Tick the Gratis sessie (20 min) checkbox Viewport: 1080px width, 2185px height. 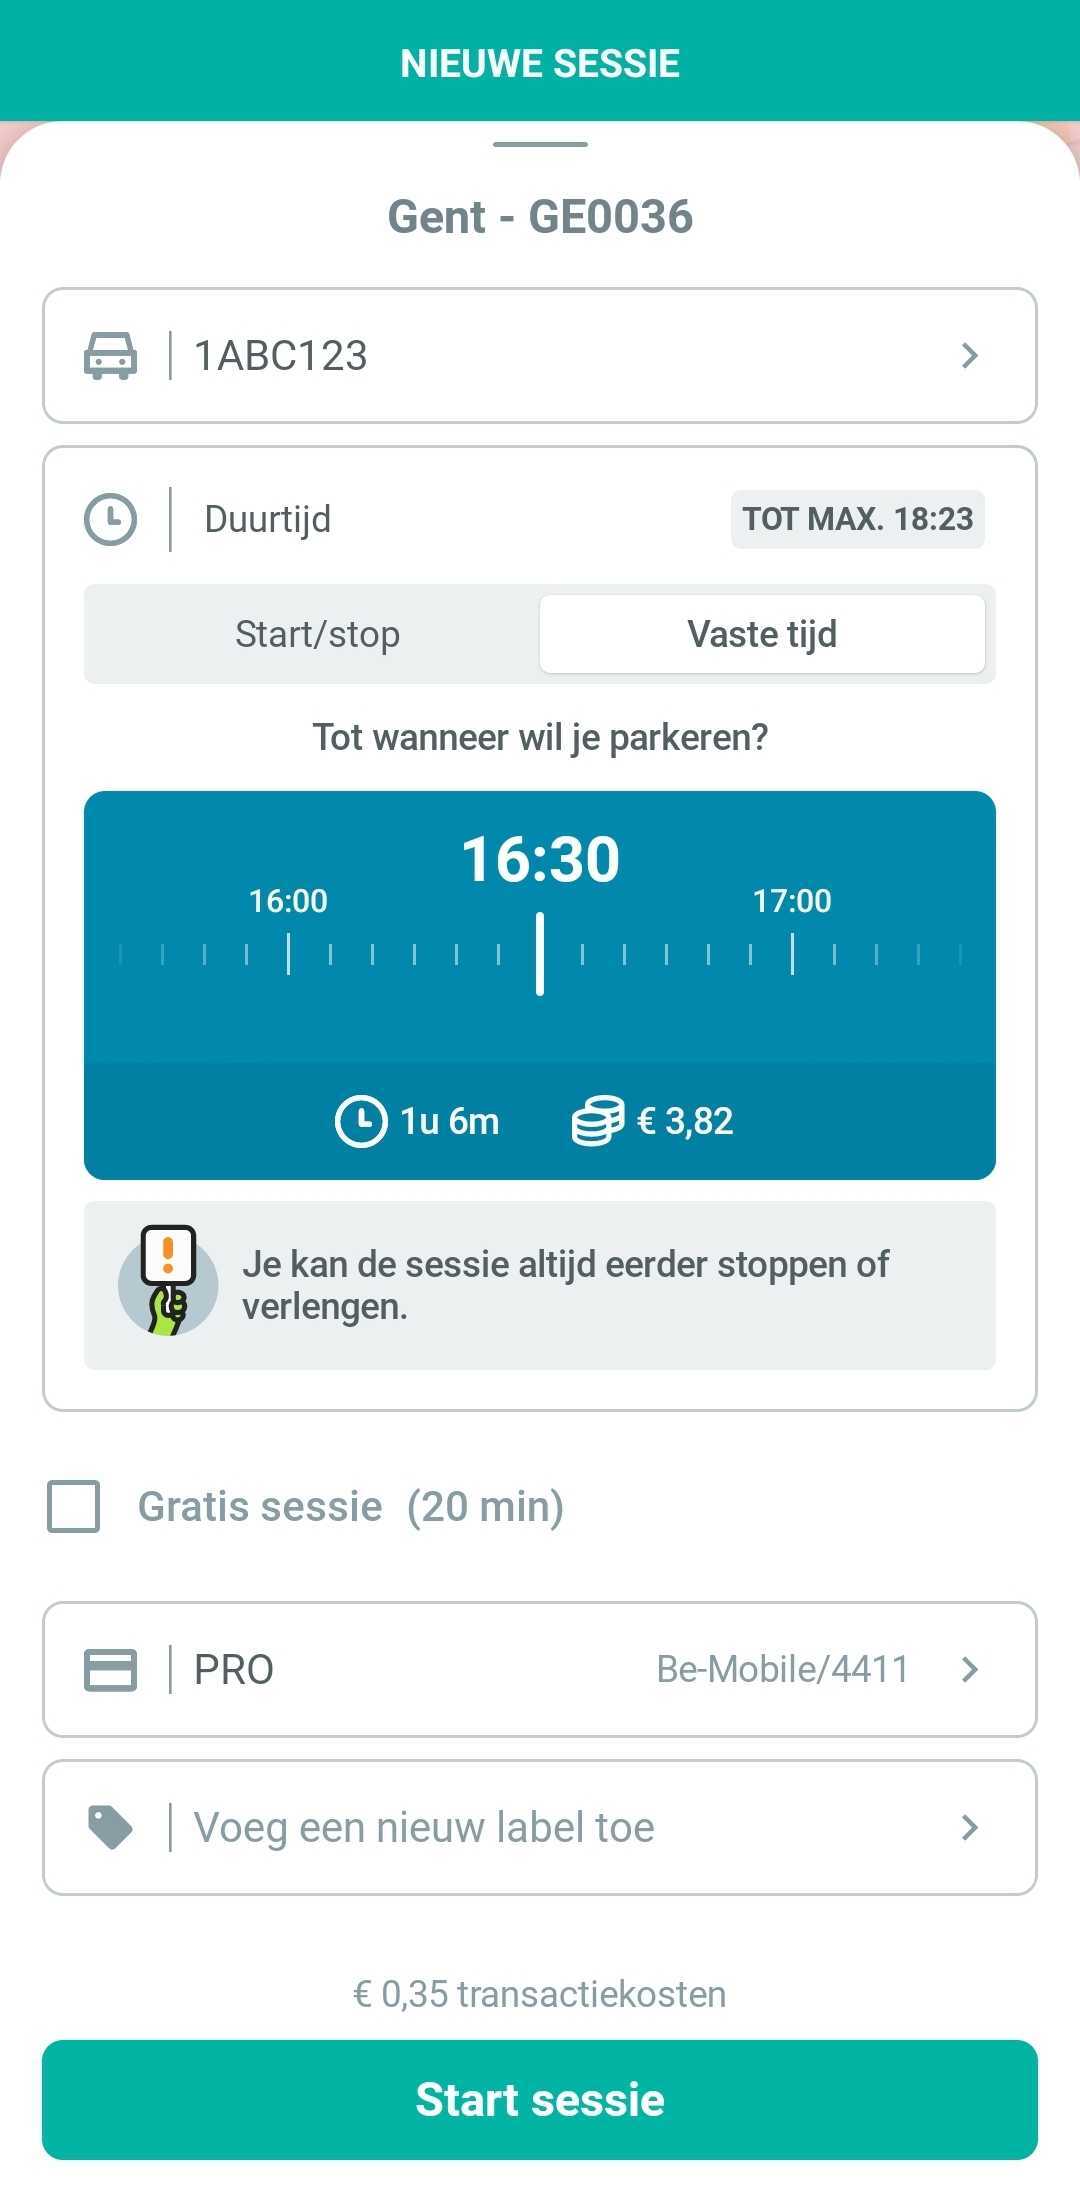[74, 1506]
